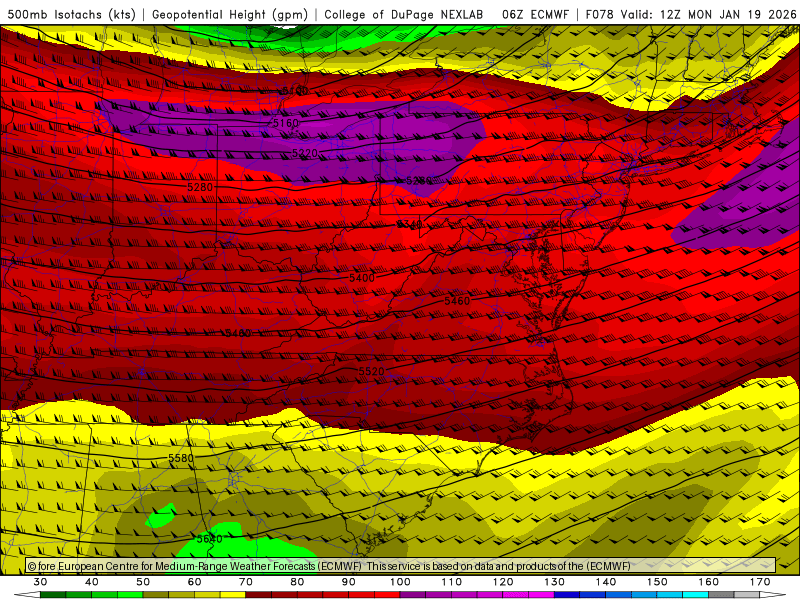Click the olive swatch right after tick 50

[156, 595]
